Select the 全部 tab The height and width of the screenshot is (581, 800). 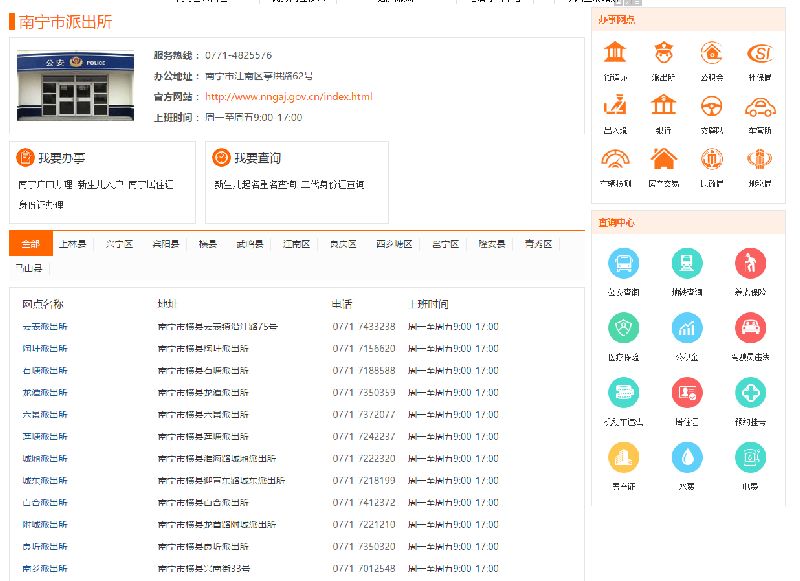coord(31,244)
